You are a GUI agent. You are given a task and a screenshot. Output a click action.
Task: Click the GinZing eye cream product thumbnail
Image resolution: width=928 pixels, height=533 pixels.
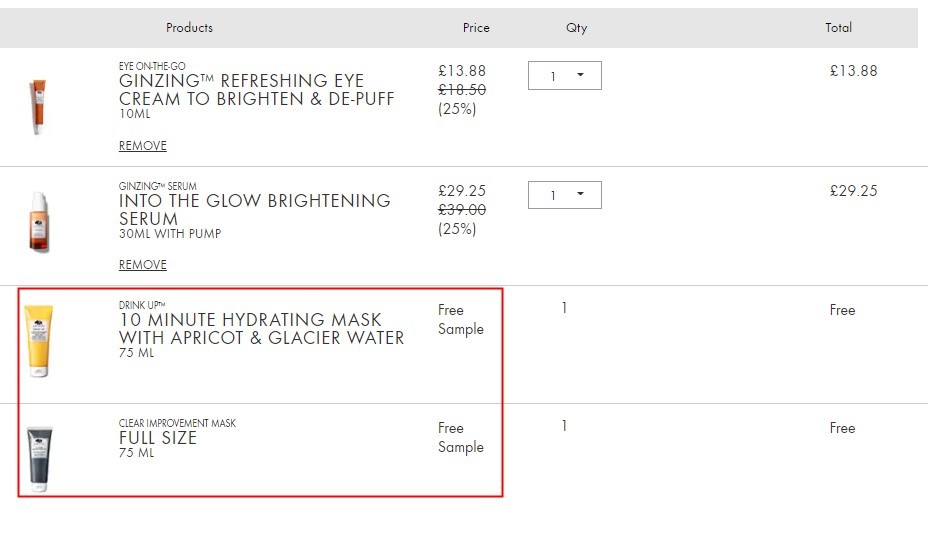pos(38,107)
